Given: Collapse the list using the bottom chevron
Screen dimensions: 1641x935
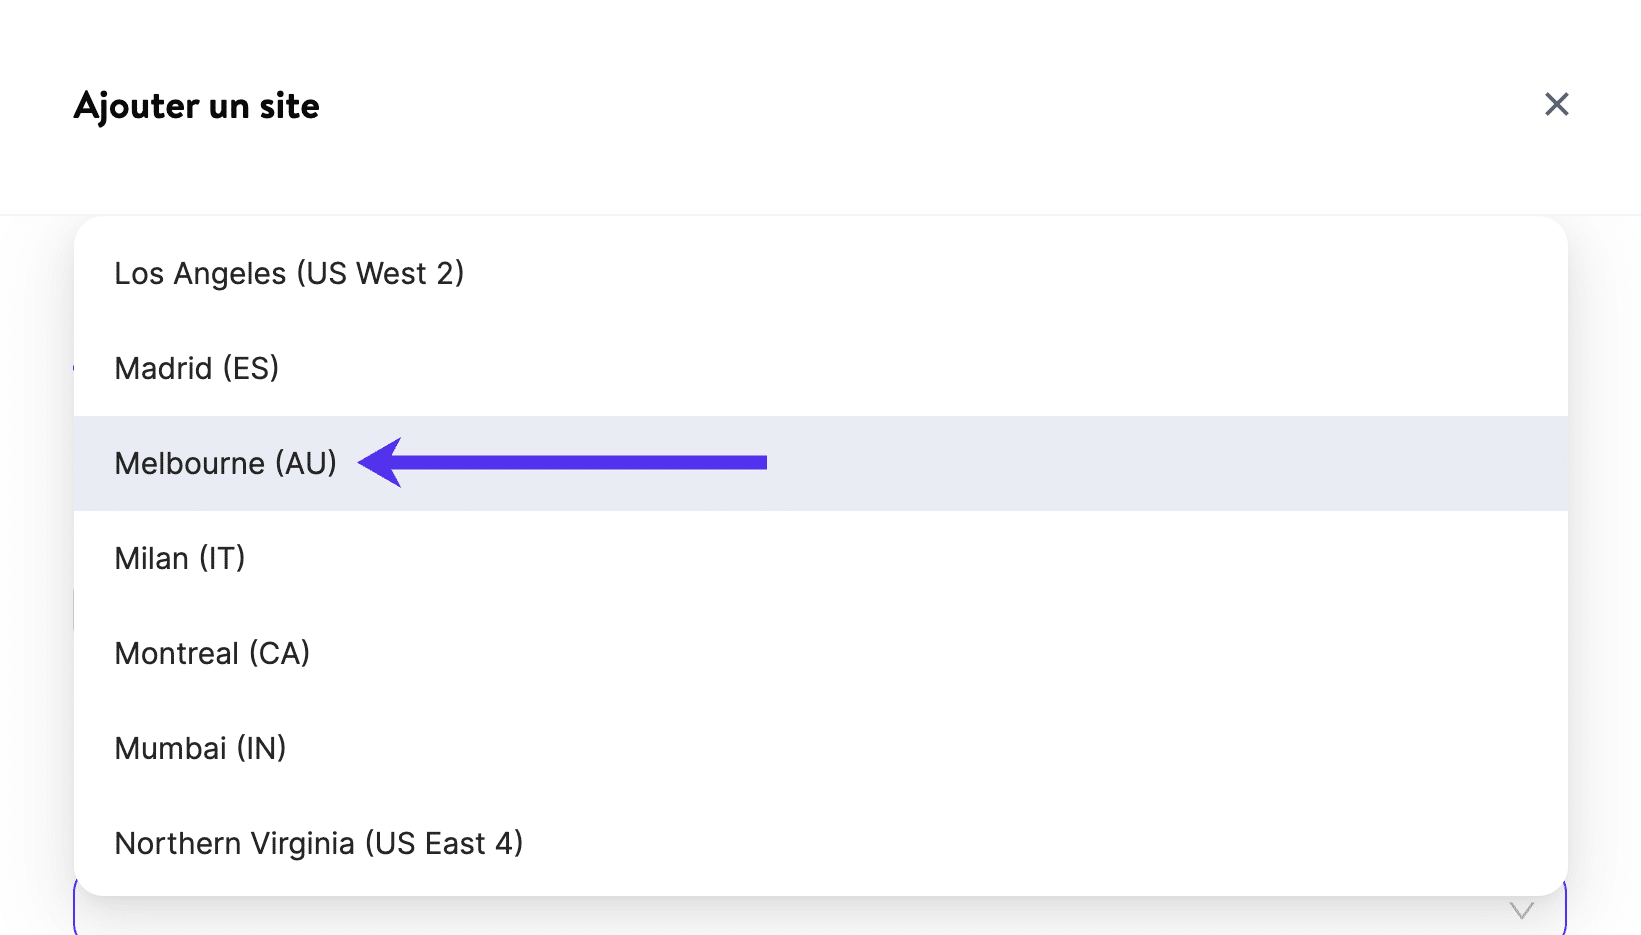Looking at the screenshot, I should 1521,910.
